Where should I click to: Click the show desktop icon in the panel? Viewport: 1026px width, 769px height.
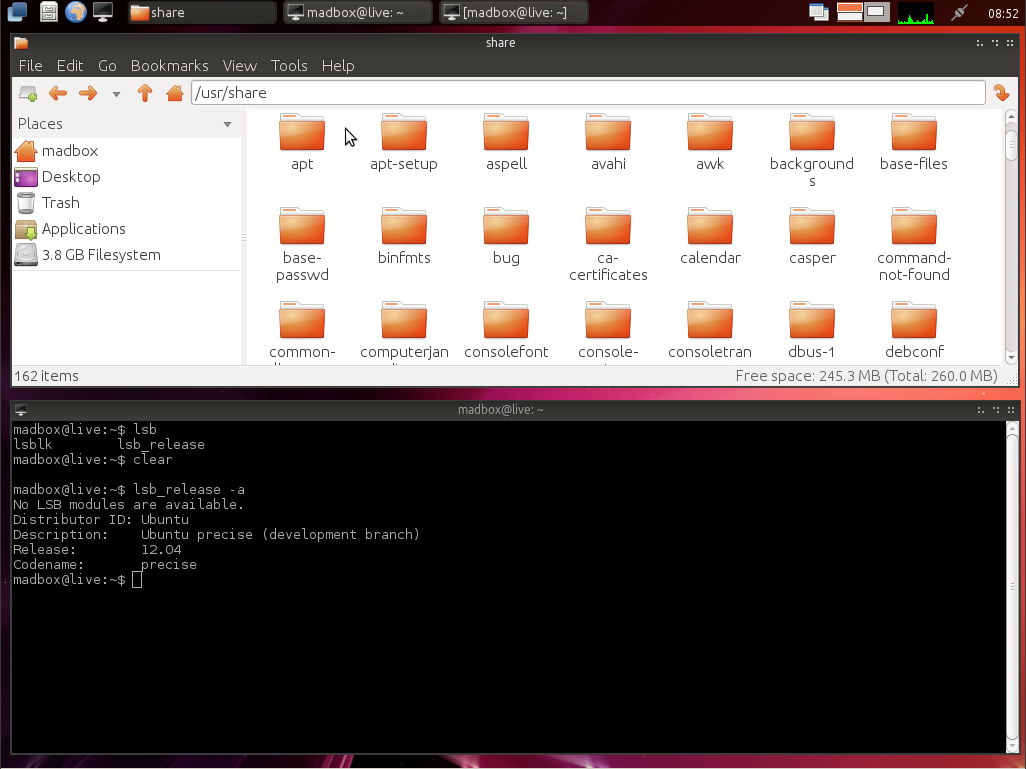pos(819,12)
